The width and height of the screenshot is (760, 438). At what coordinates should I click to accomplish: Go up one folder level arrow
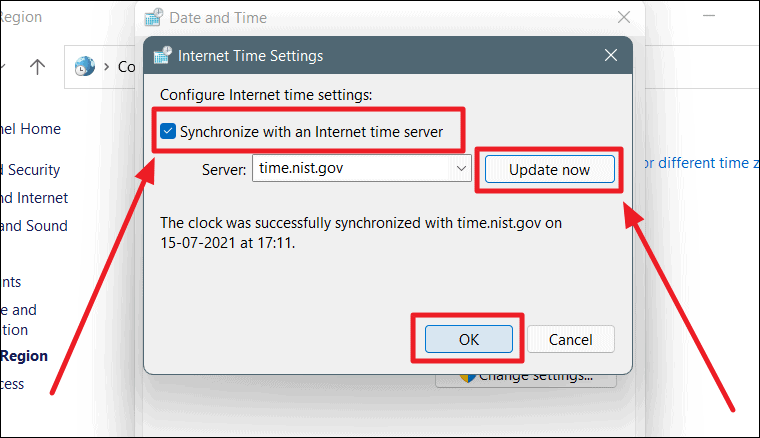click(37, 66)
